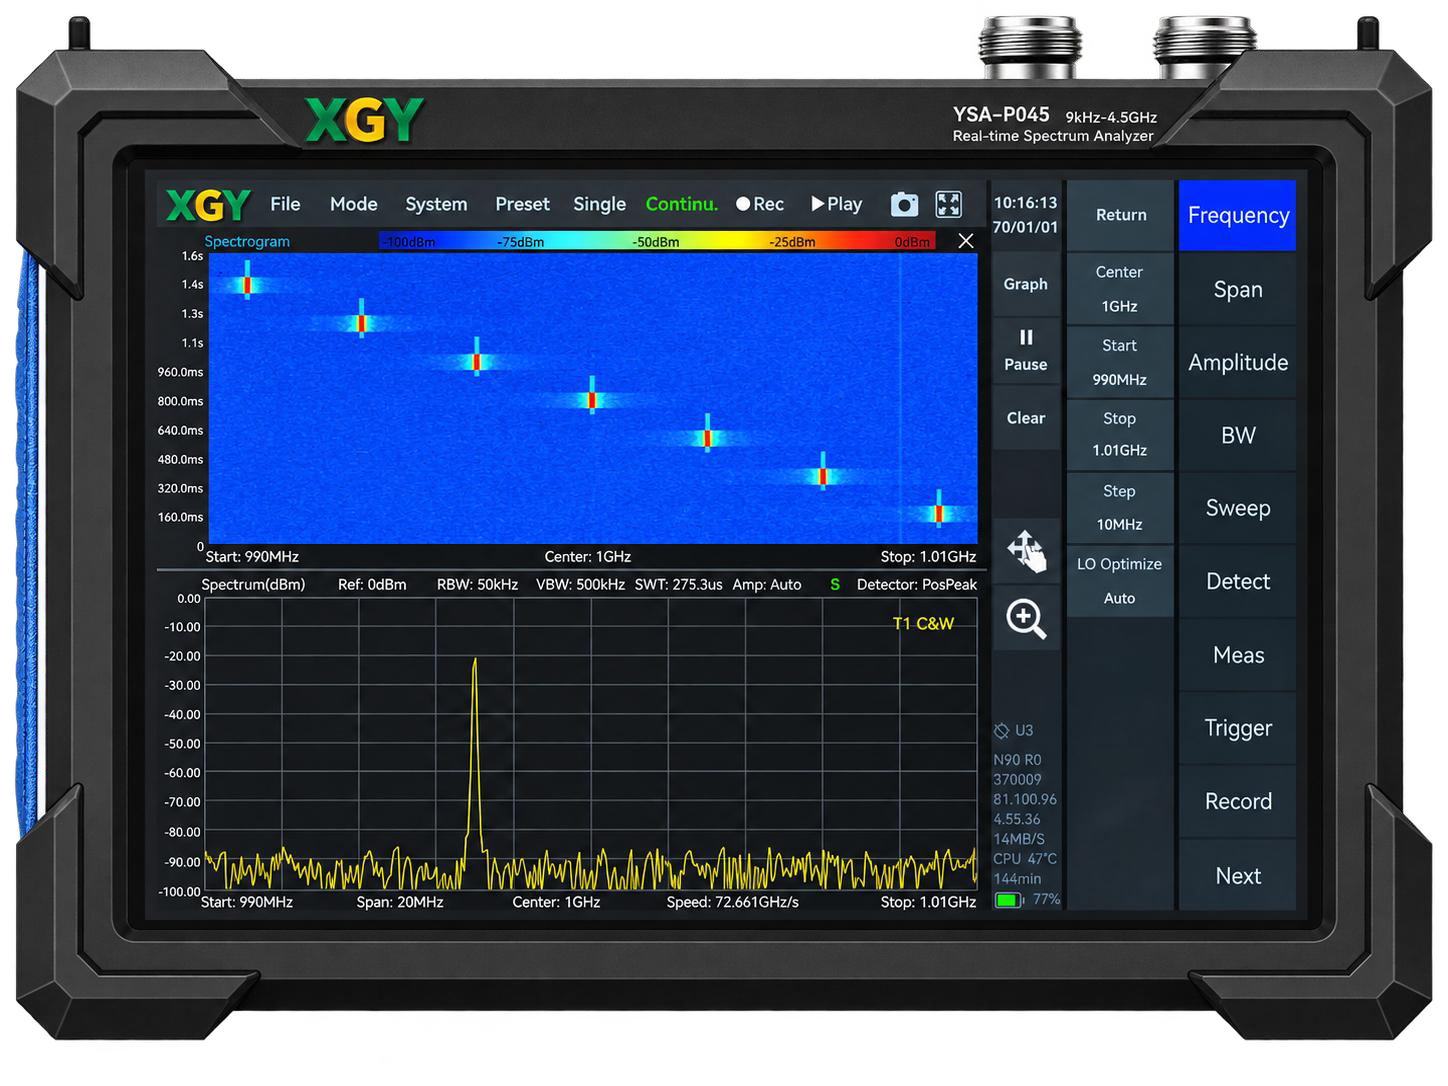This screenshot has width=1448, height=1086.
Task: Clear the trace display
Action: tap(1026, 418)
